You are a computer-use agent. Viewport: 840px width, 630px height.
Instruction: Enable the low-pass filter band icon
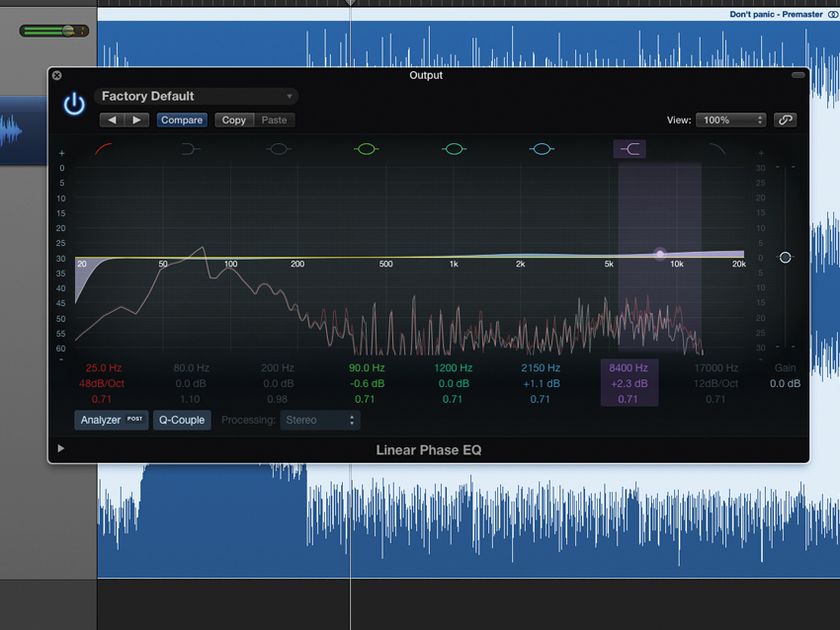[x=716, y=149]
